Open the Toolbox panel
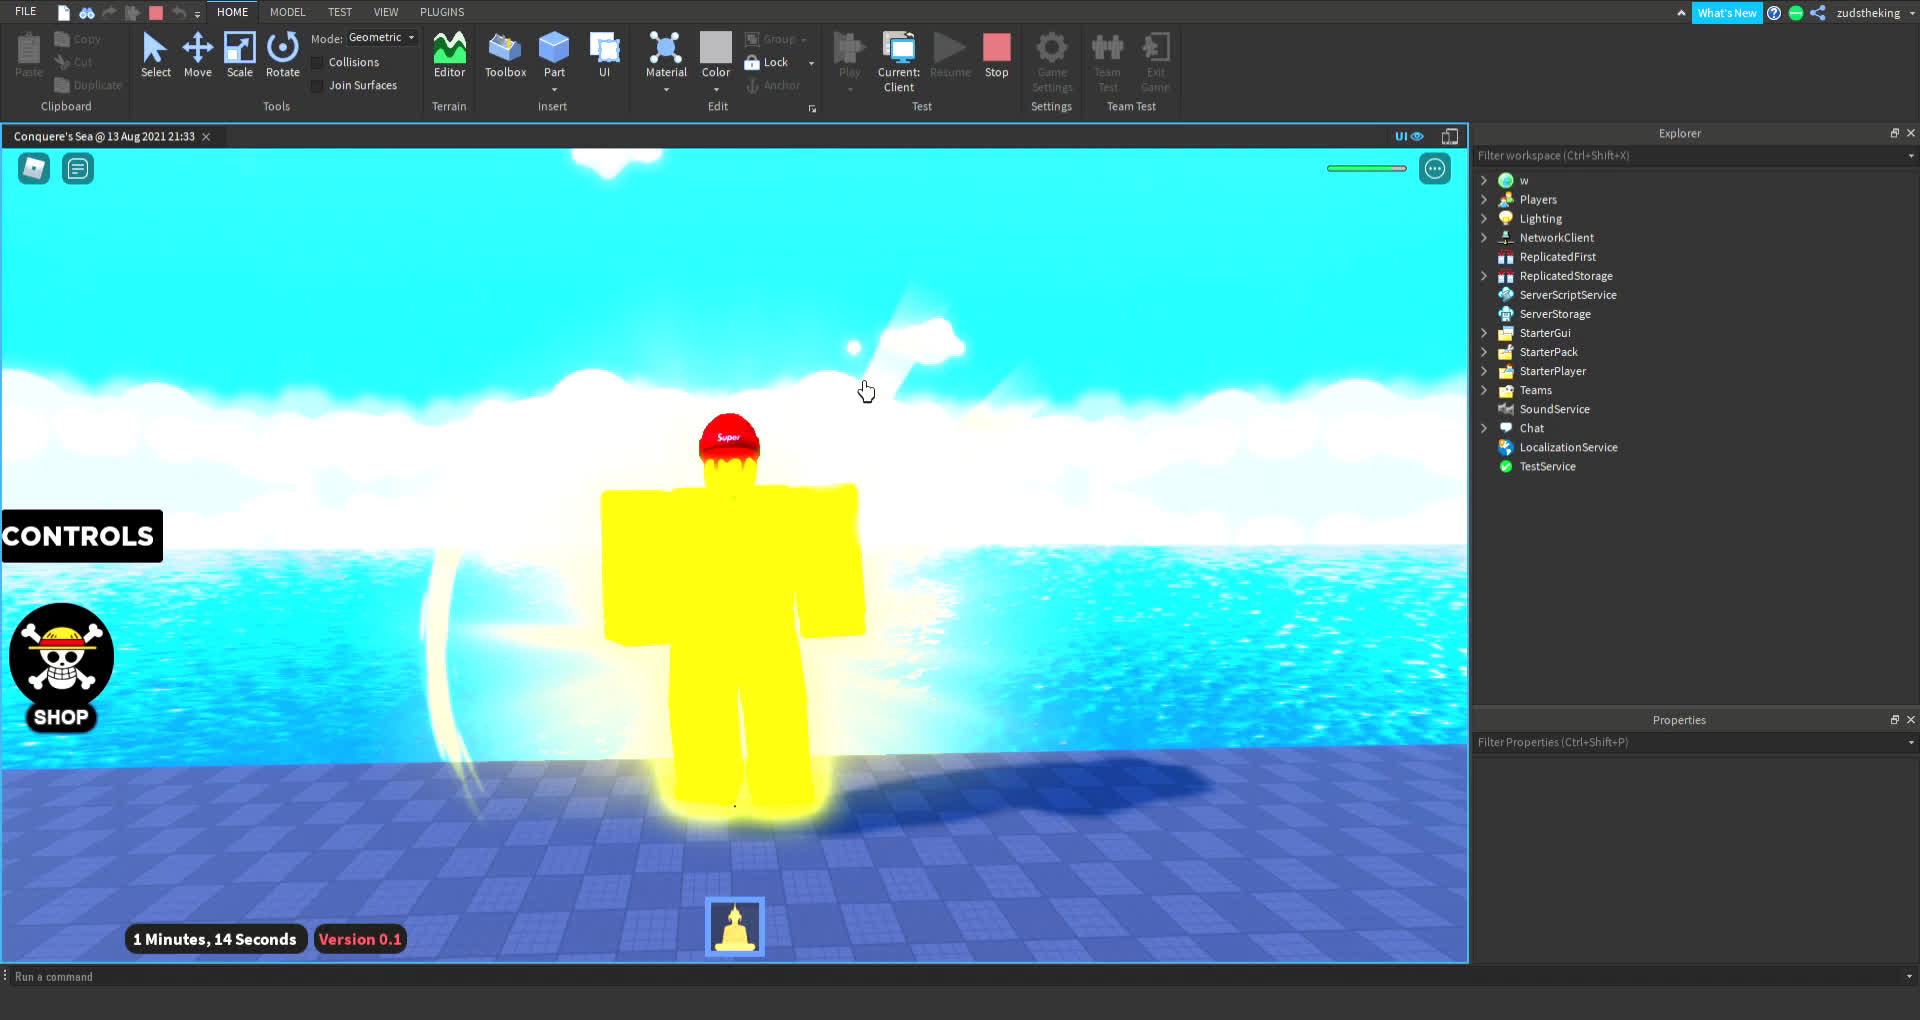Viewport: 1920px width, 1020px height. click(x=505, y=55)
